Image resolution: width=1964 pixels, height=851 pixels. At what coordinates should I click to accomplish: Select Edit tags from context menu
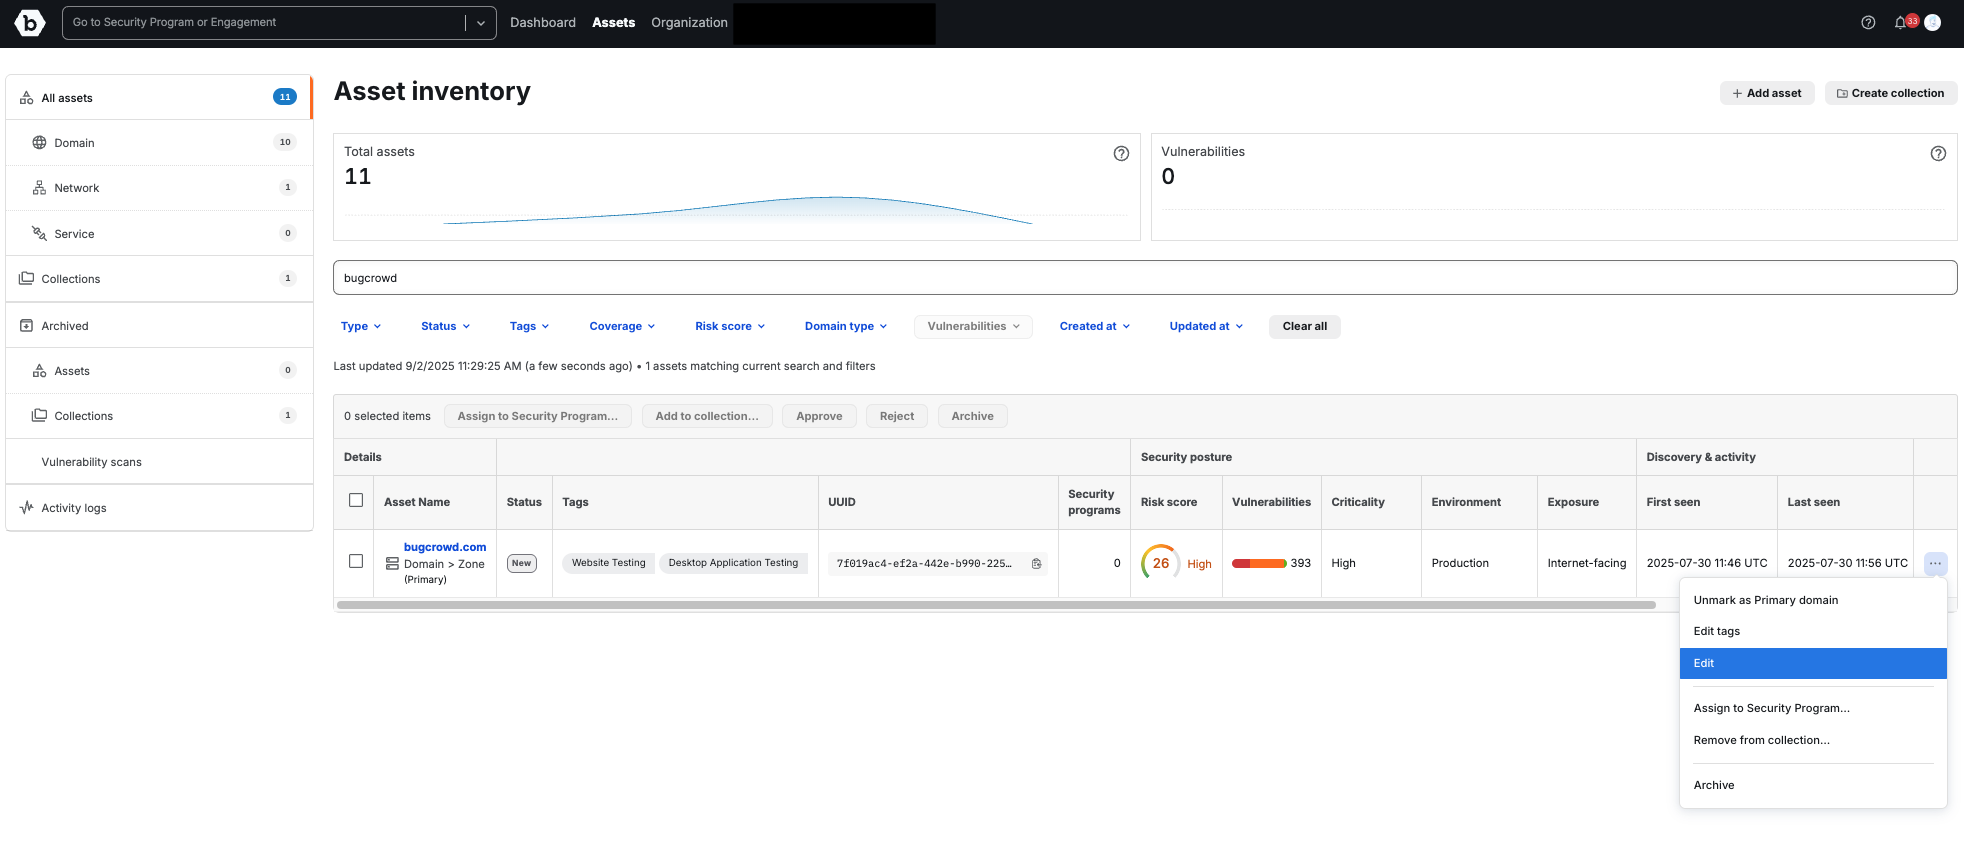coord(1813,631)
